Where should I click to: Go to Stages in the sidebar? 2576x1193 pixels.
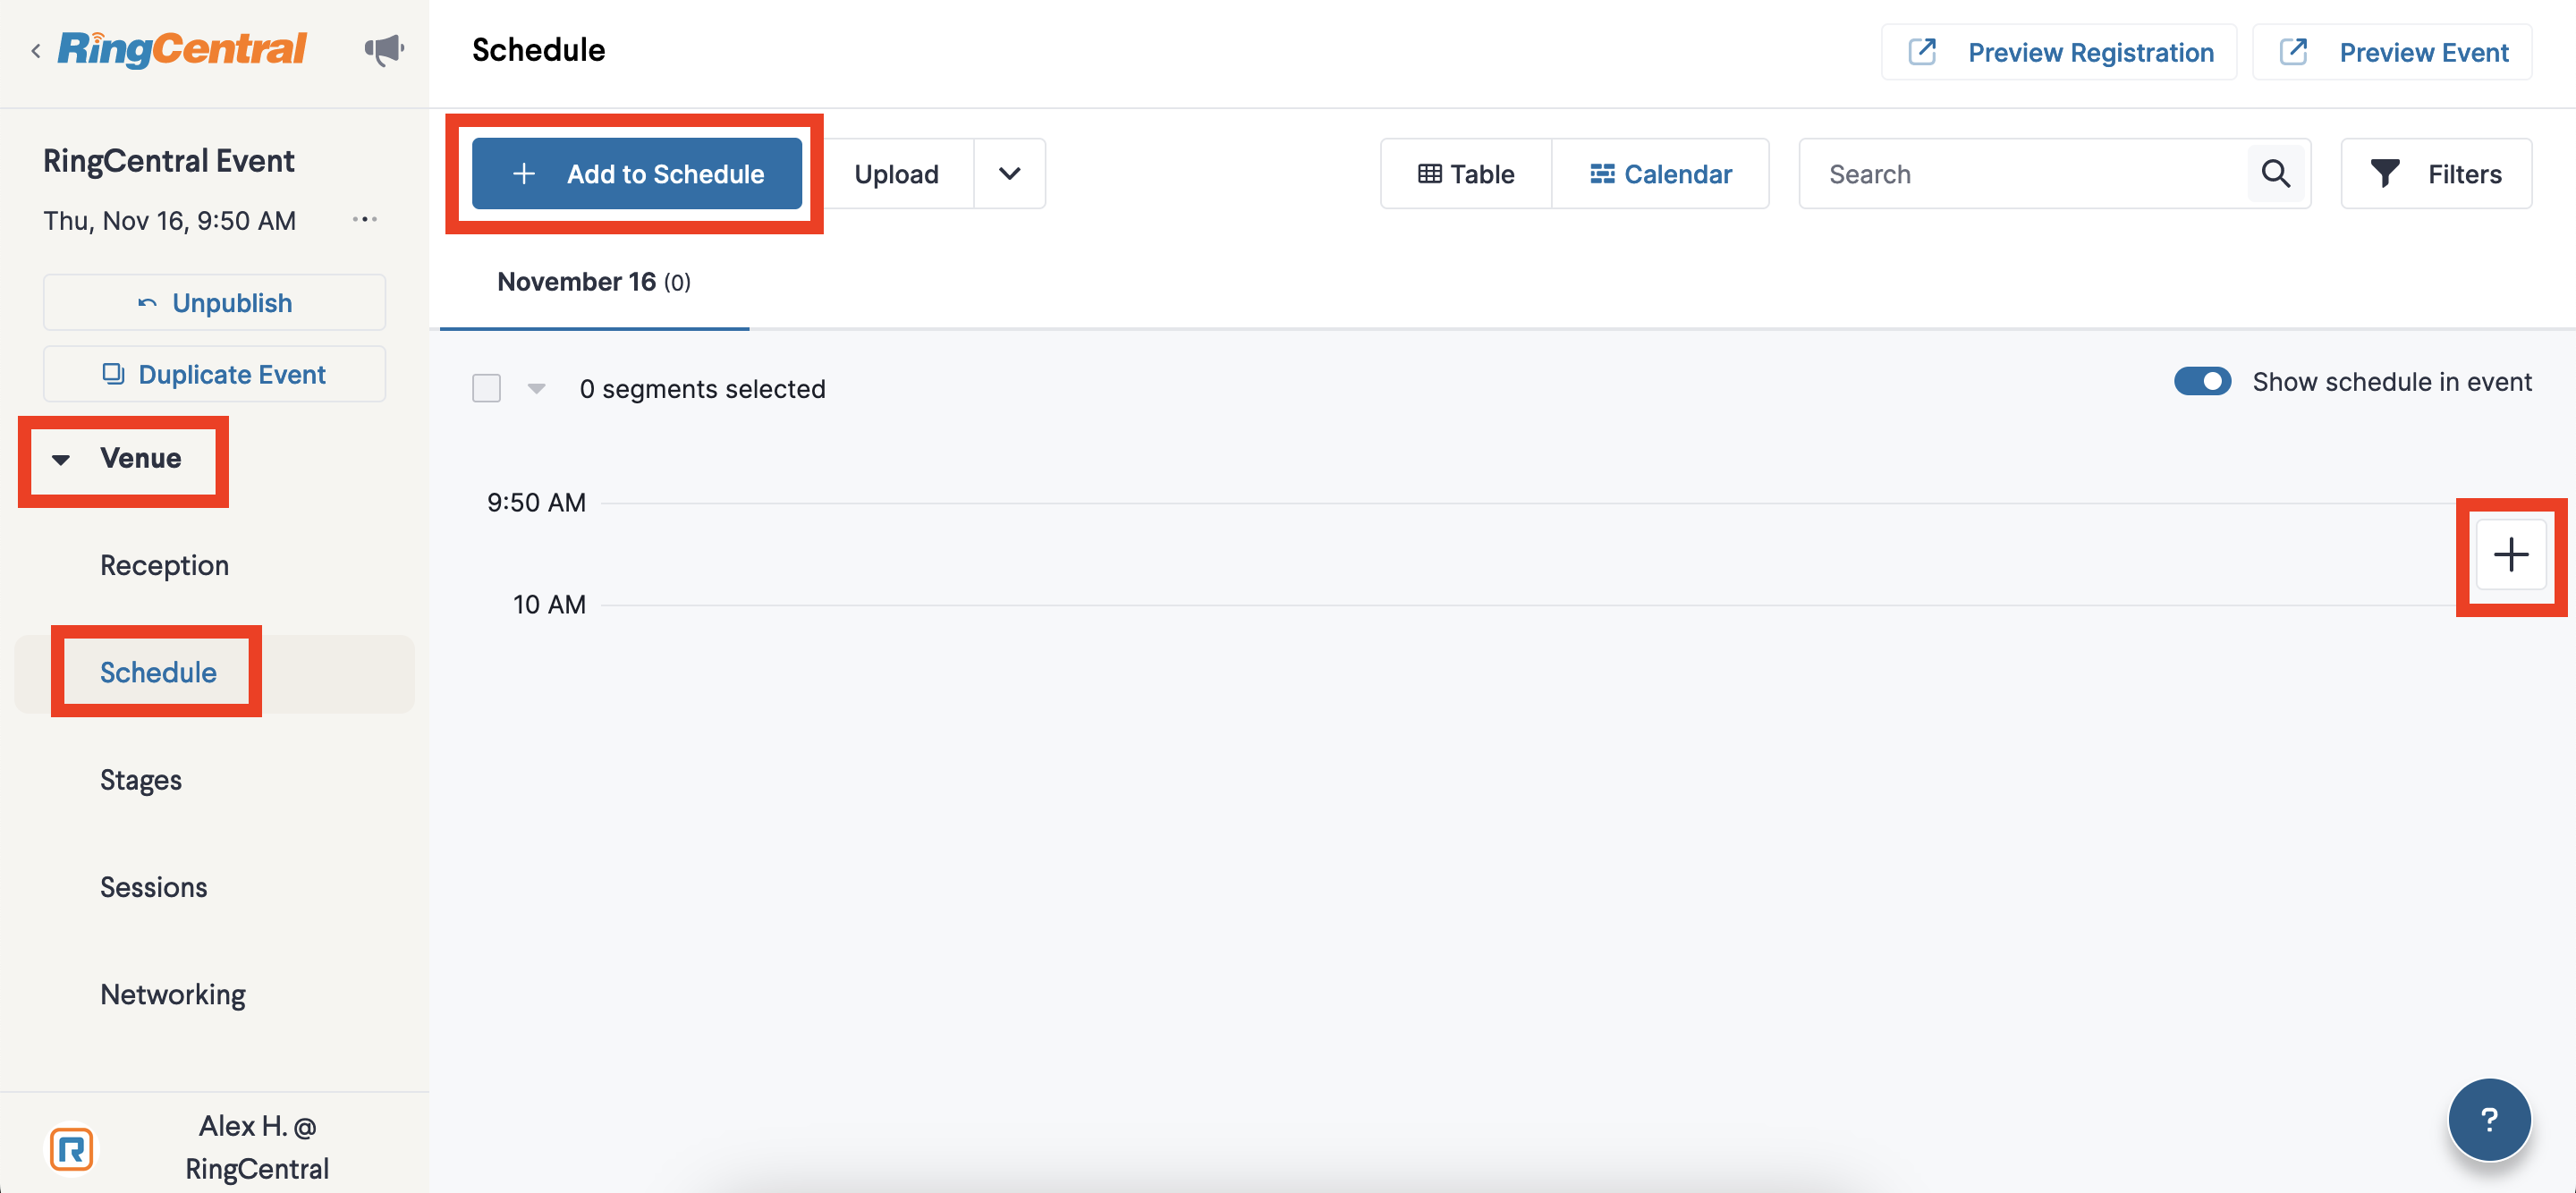(141, 780)
